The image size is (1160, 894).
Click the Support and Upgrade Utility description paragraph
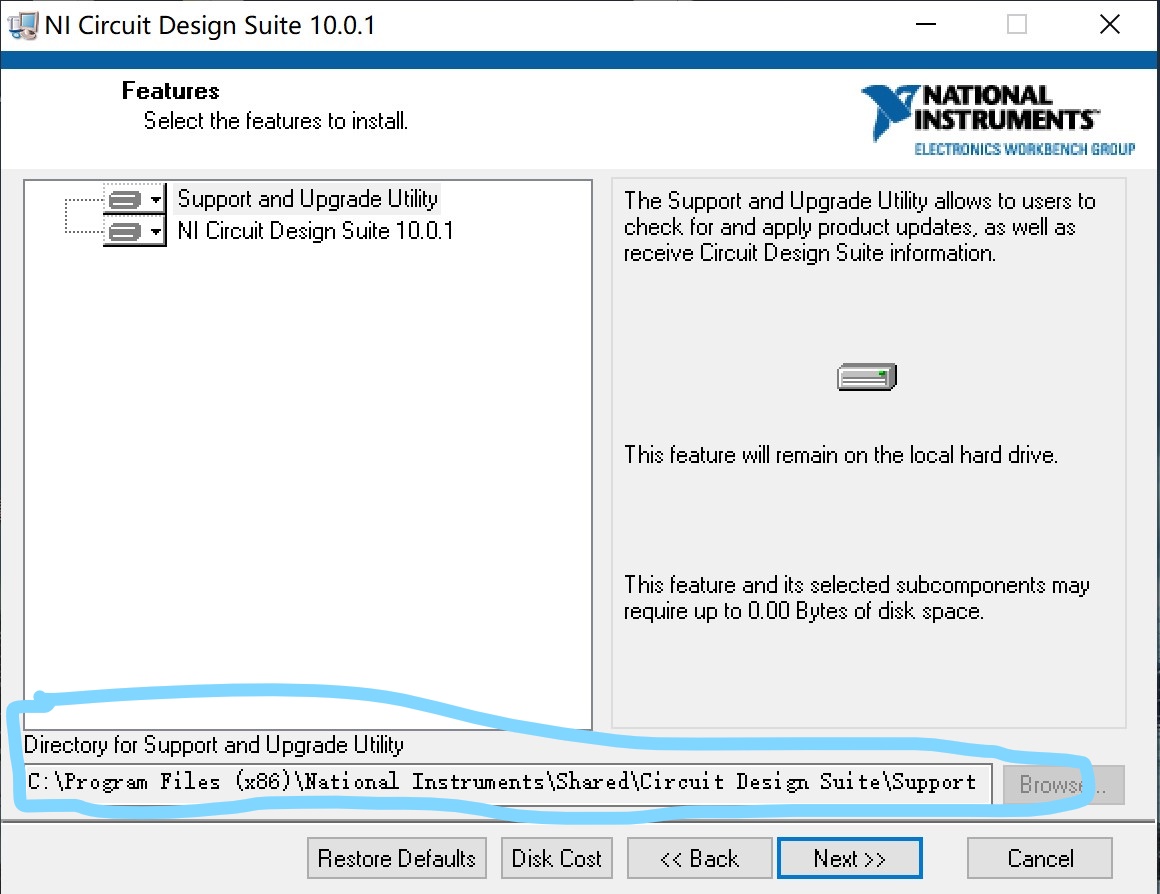point(859,227)
